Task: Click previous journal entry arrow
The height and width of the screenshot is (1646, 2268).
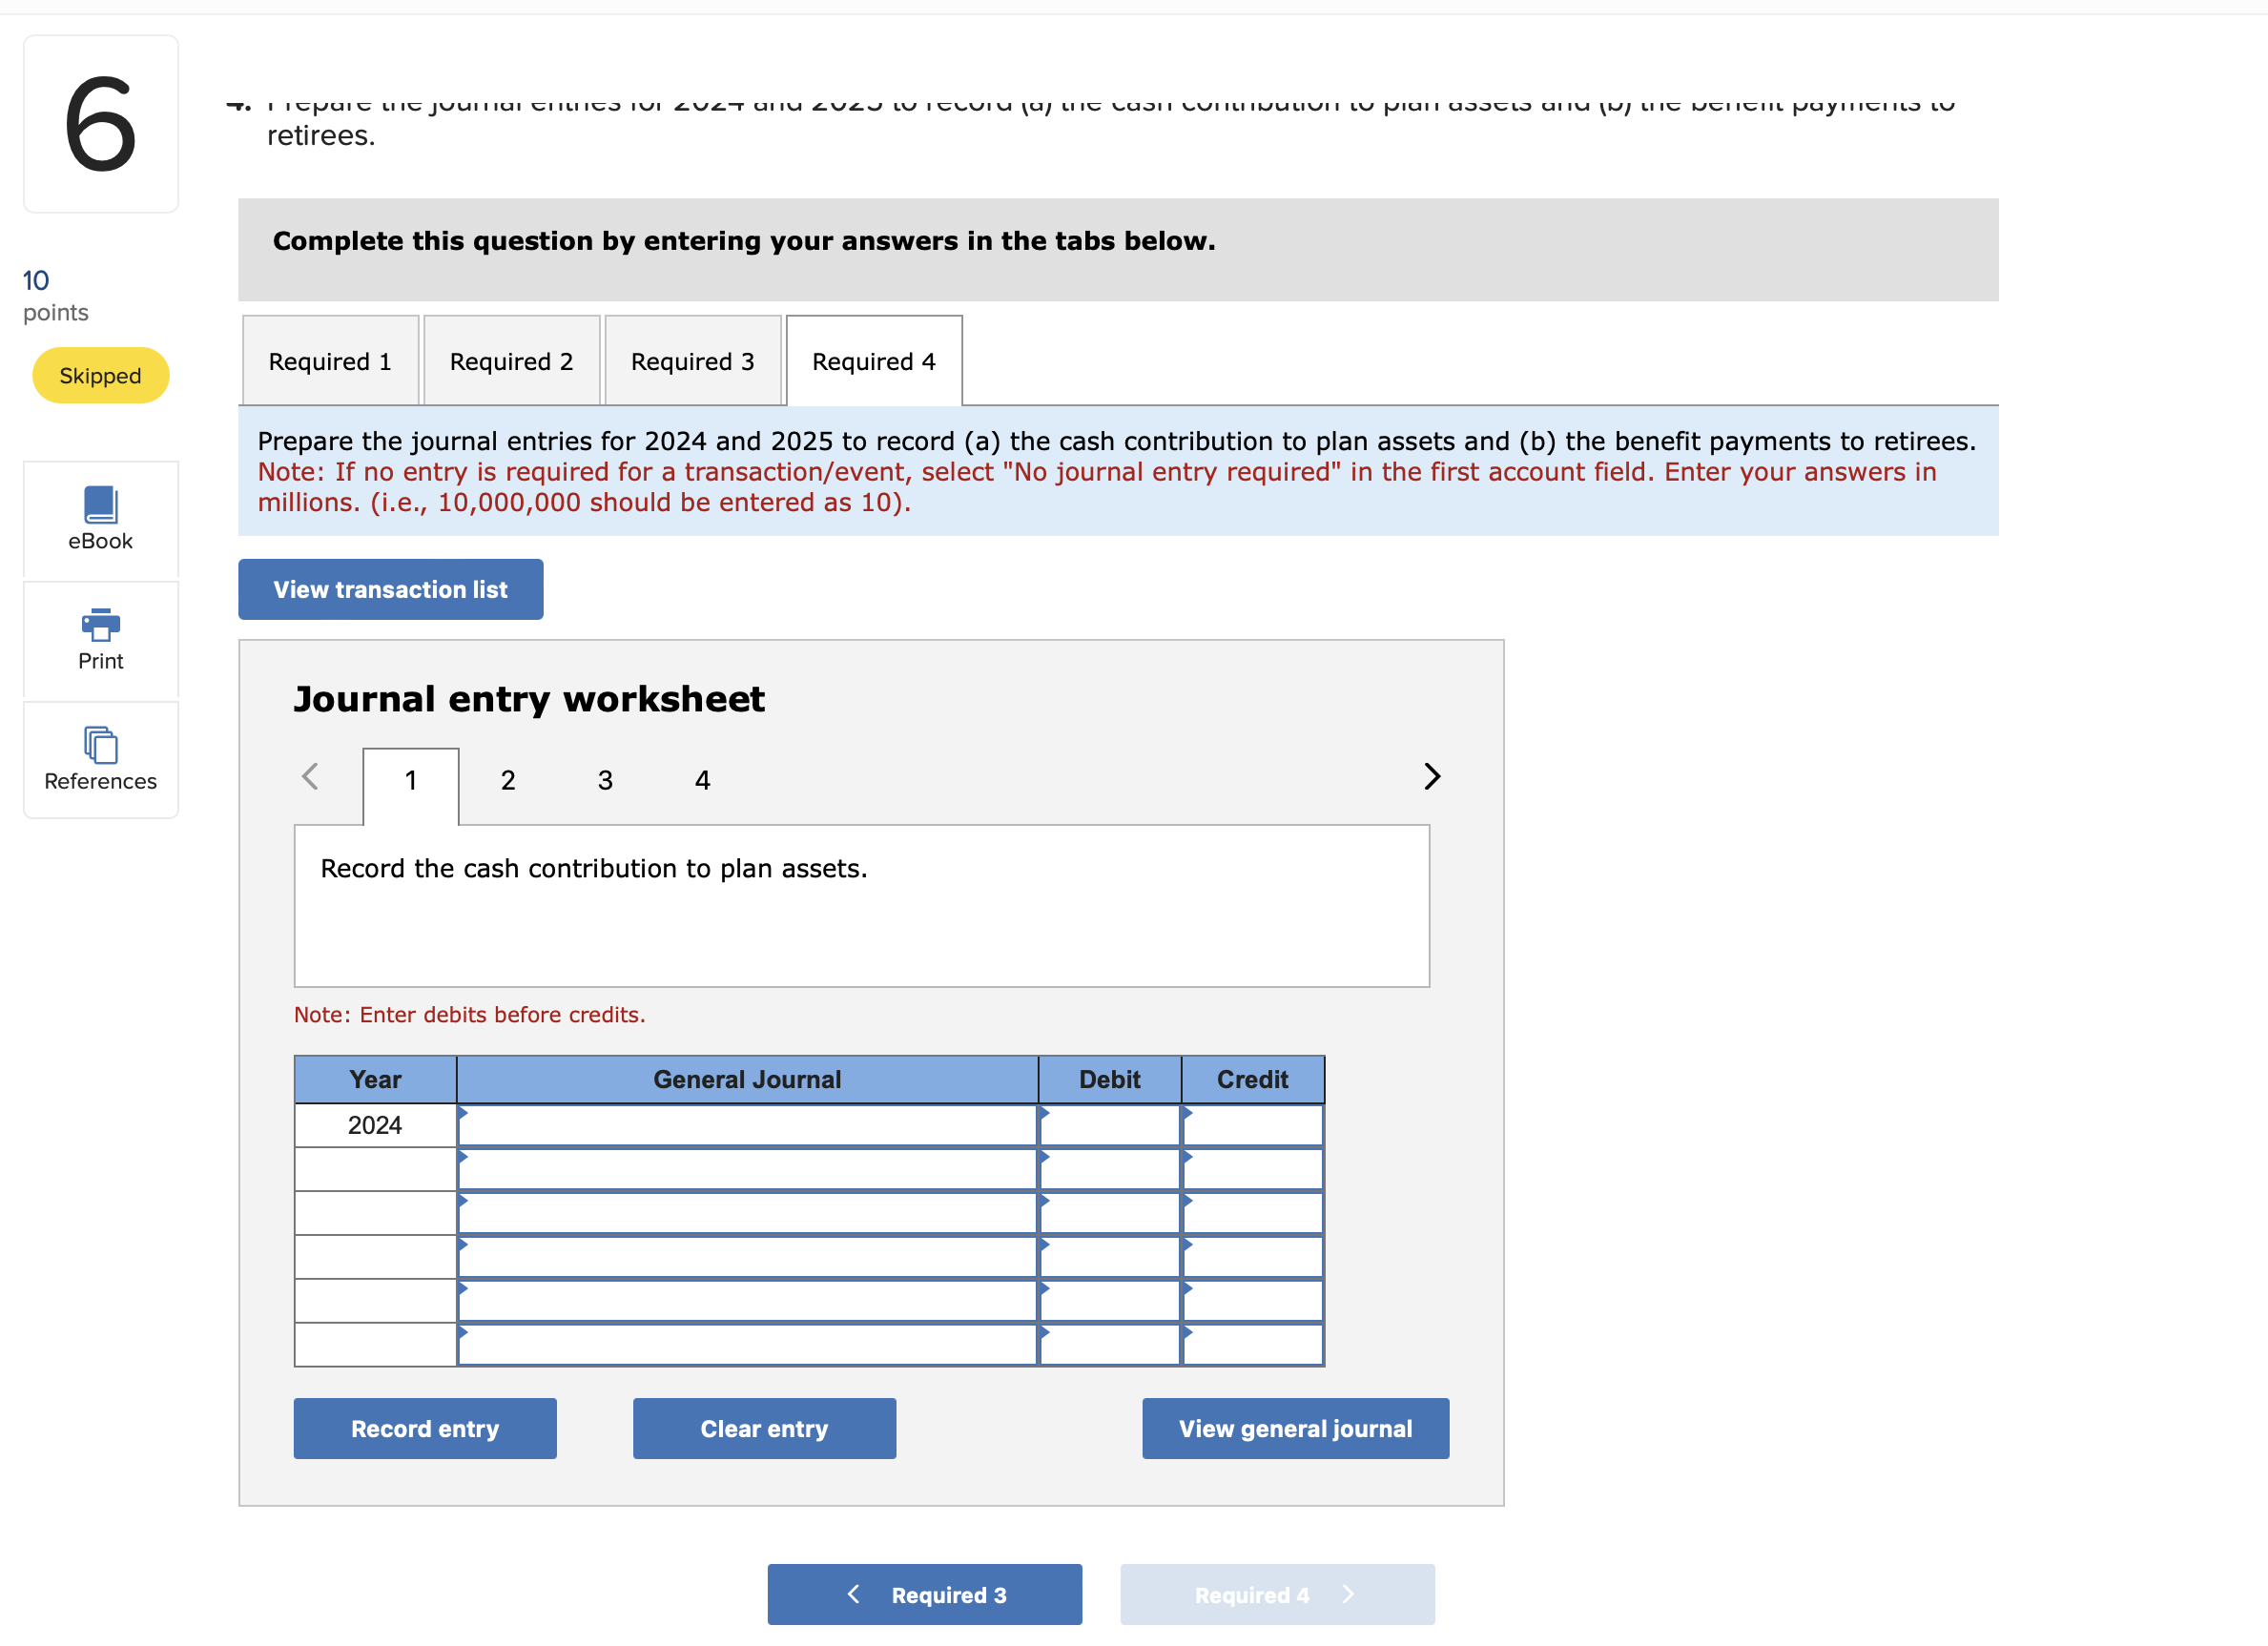Action: pos(310,777)
